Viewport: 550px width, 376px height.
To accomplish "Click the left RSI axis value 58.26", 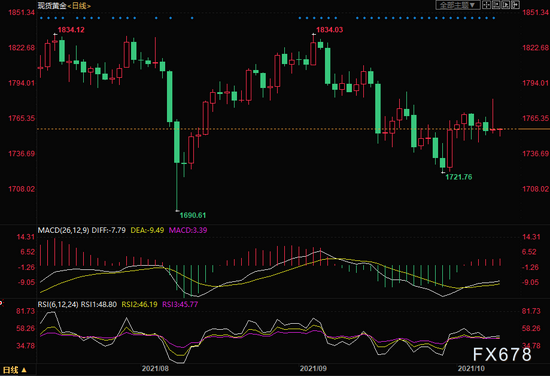I will (x=26, y=329).
